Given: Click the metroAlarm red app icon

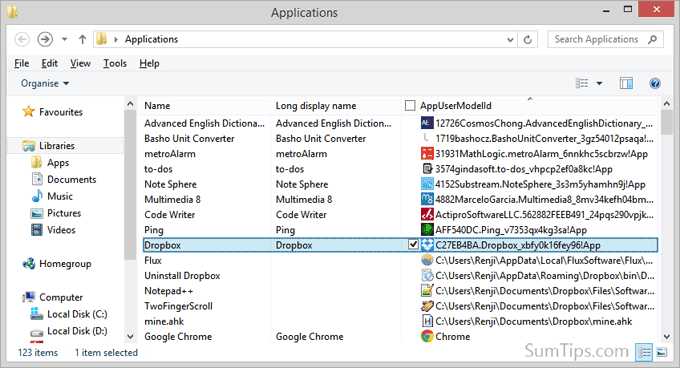Looking at the screenshot, I should point(427,153).
